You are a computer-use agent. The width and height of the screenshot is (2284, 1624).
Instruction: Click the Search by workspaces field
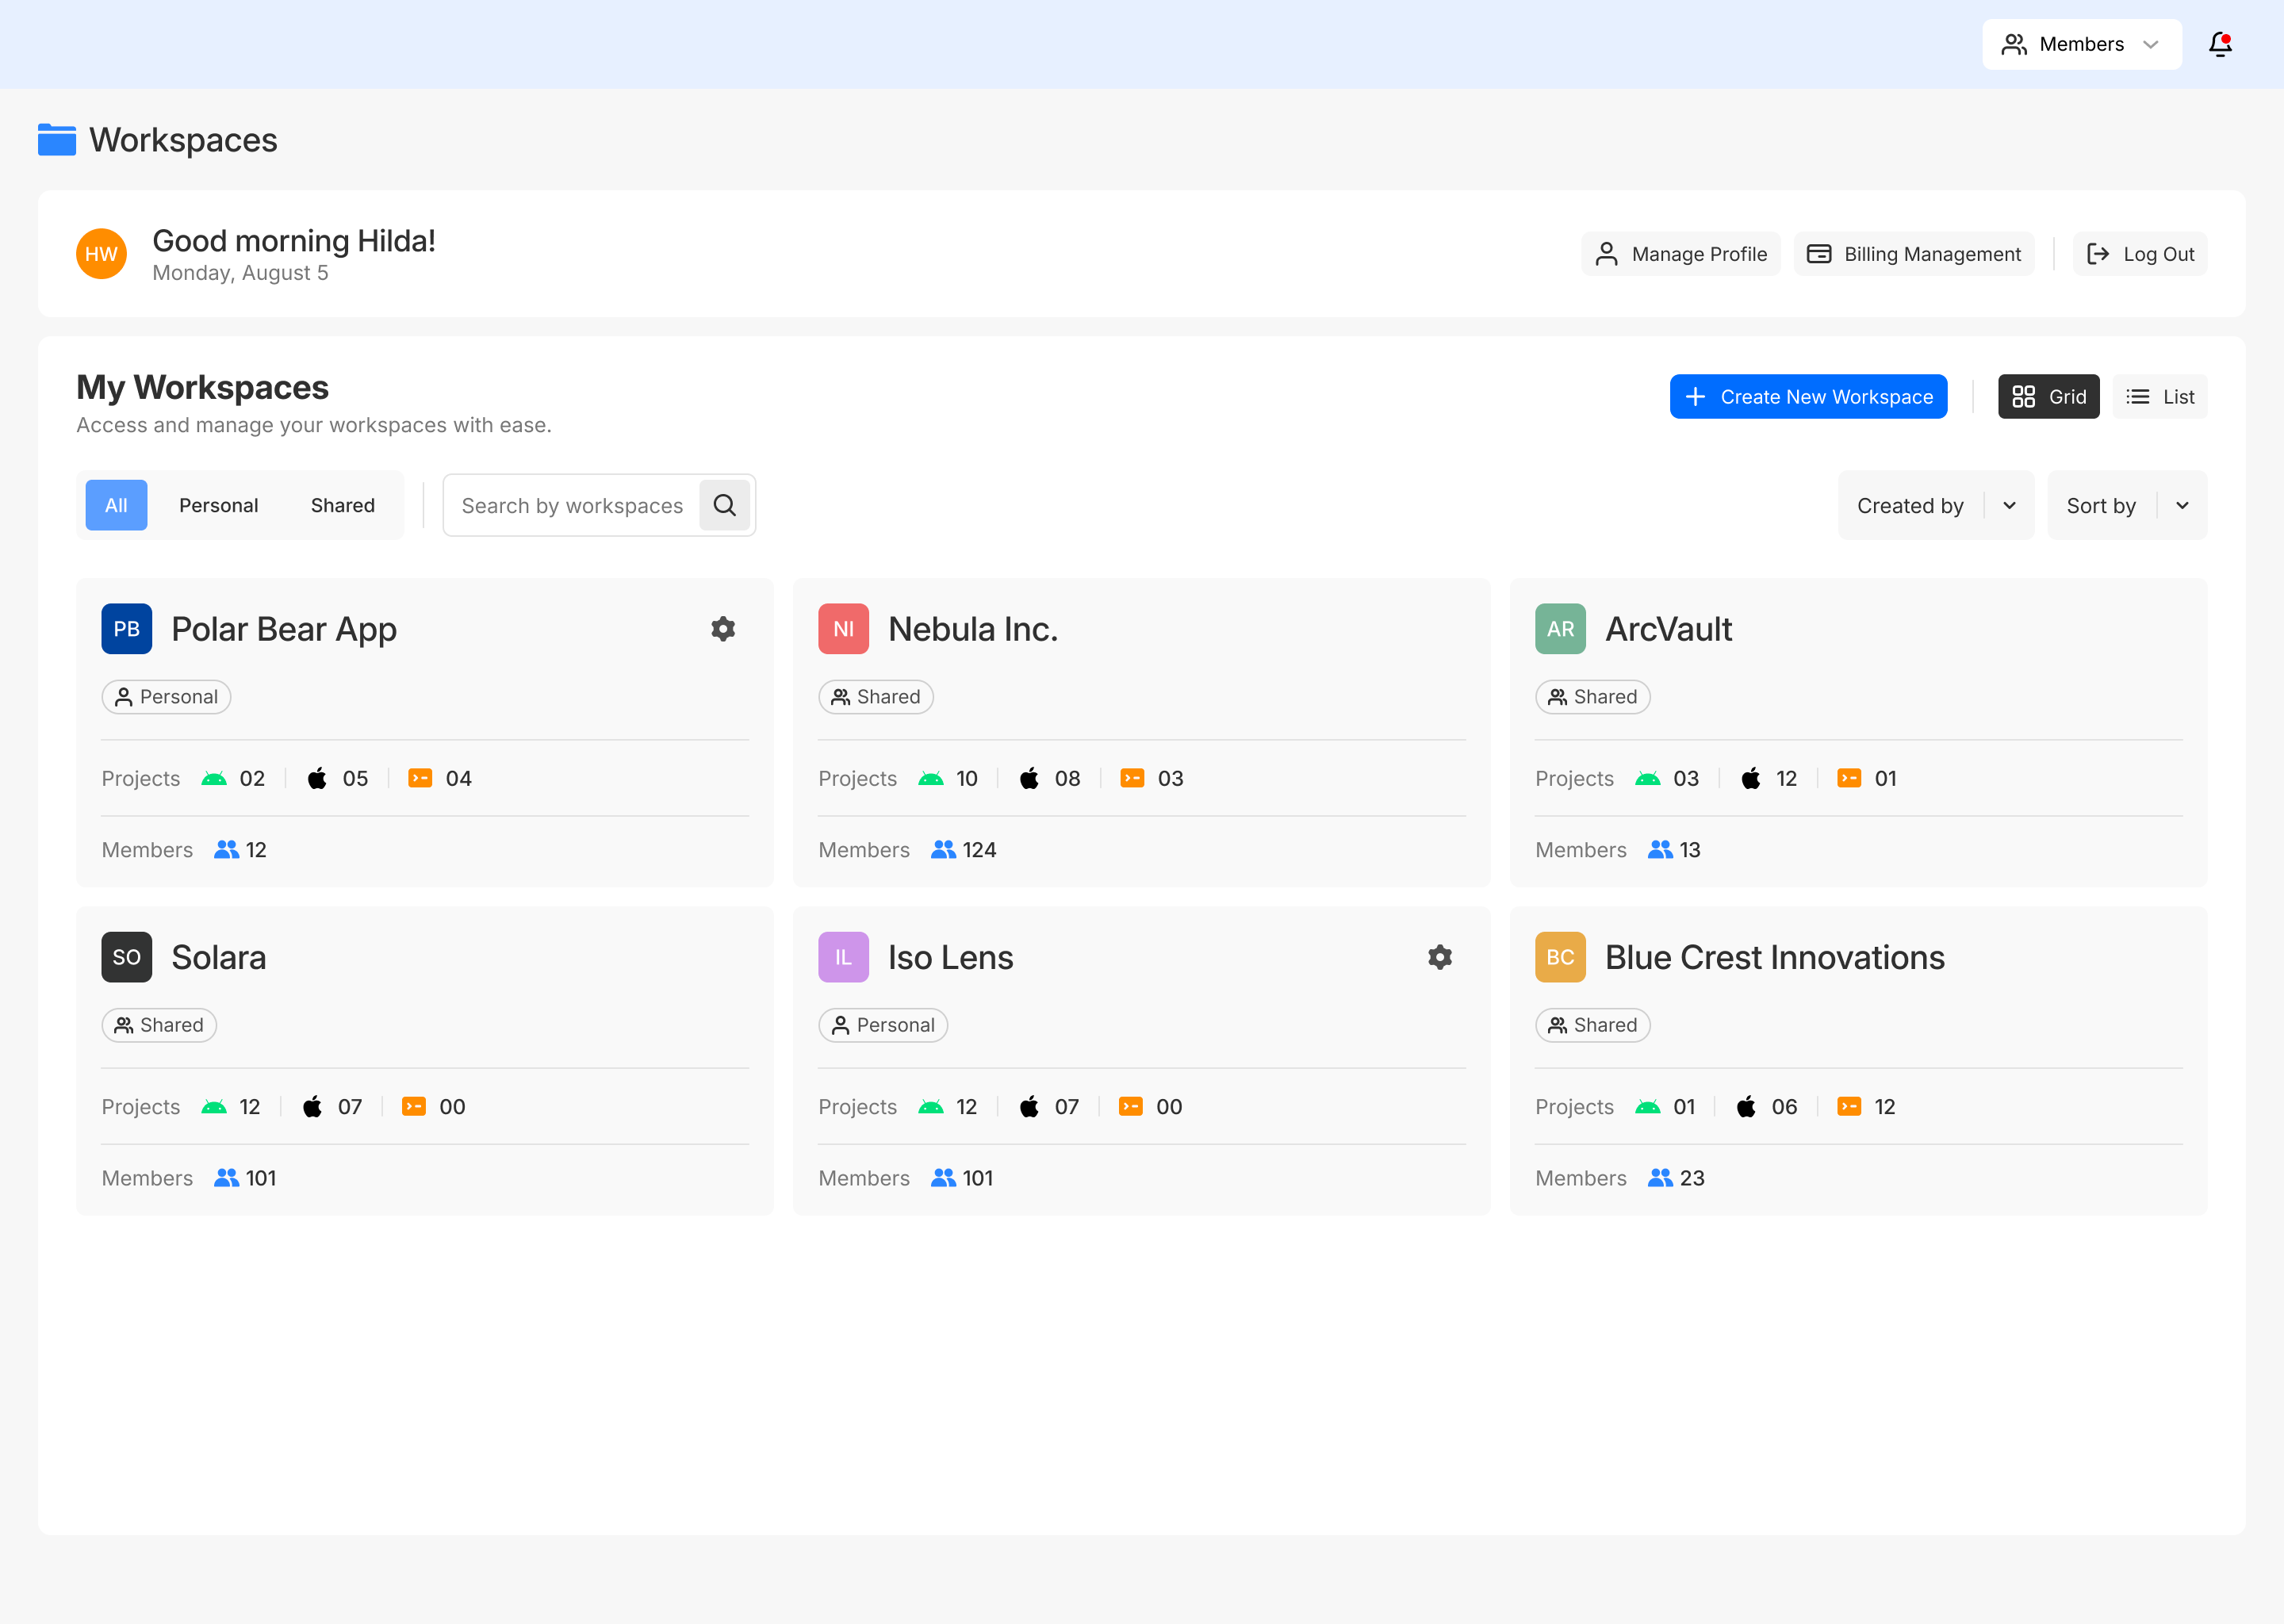[572, 505]
